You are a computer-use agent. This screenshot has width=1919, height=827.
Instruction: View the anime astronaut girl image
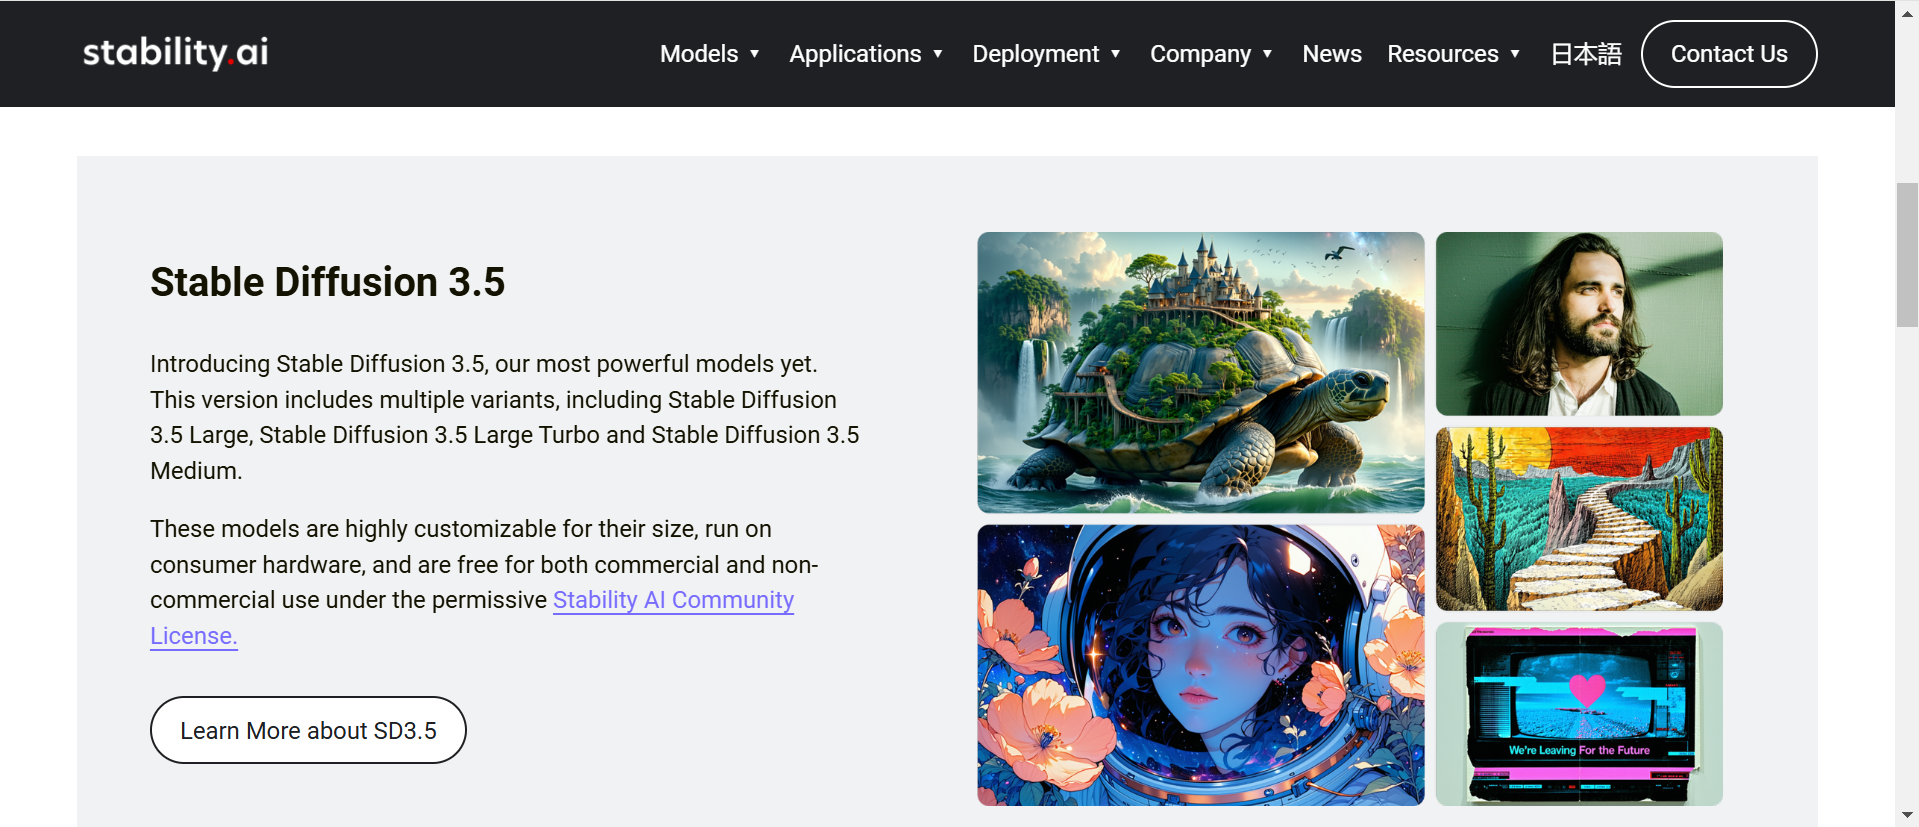point(1200,665)
